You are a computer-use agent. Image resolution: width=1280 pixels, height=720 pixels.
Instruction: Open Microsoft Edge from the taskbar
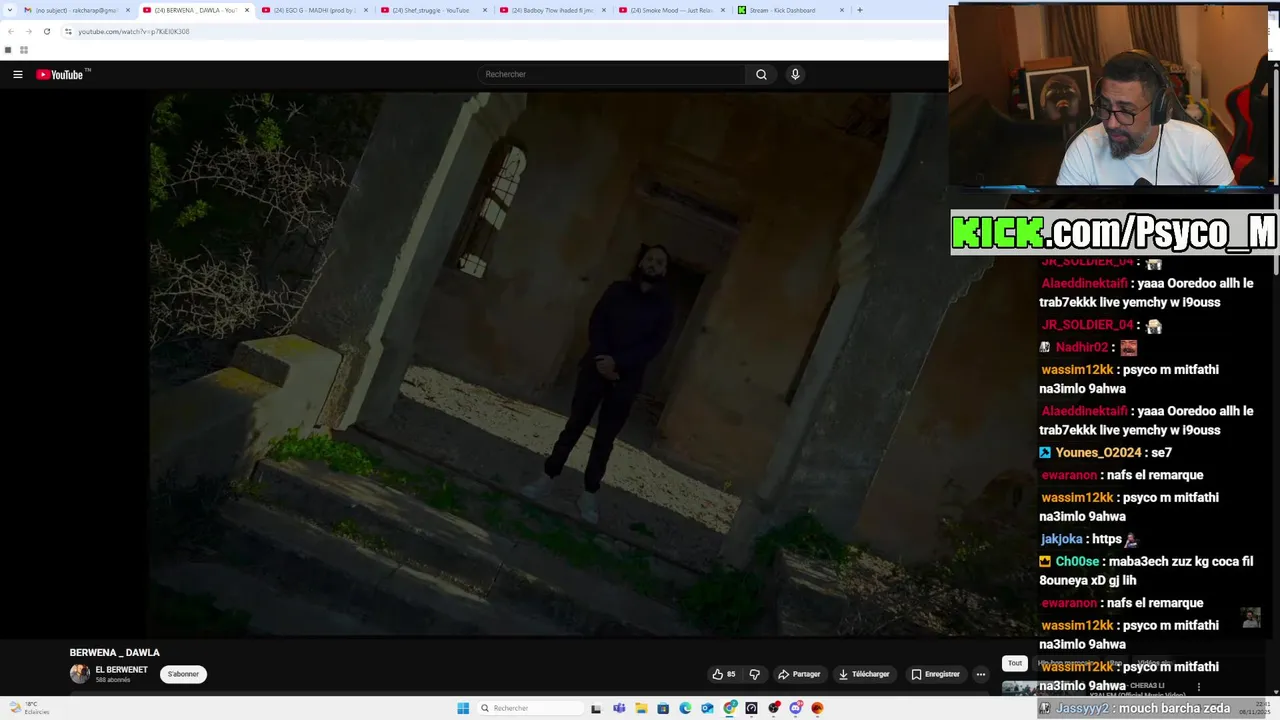coord(685,708)
